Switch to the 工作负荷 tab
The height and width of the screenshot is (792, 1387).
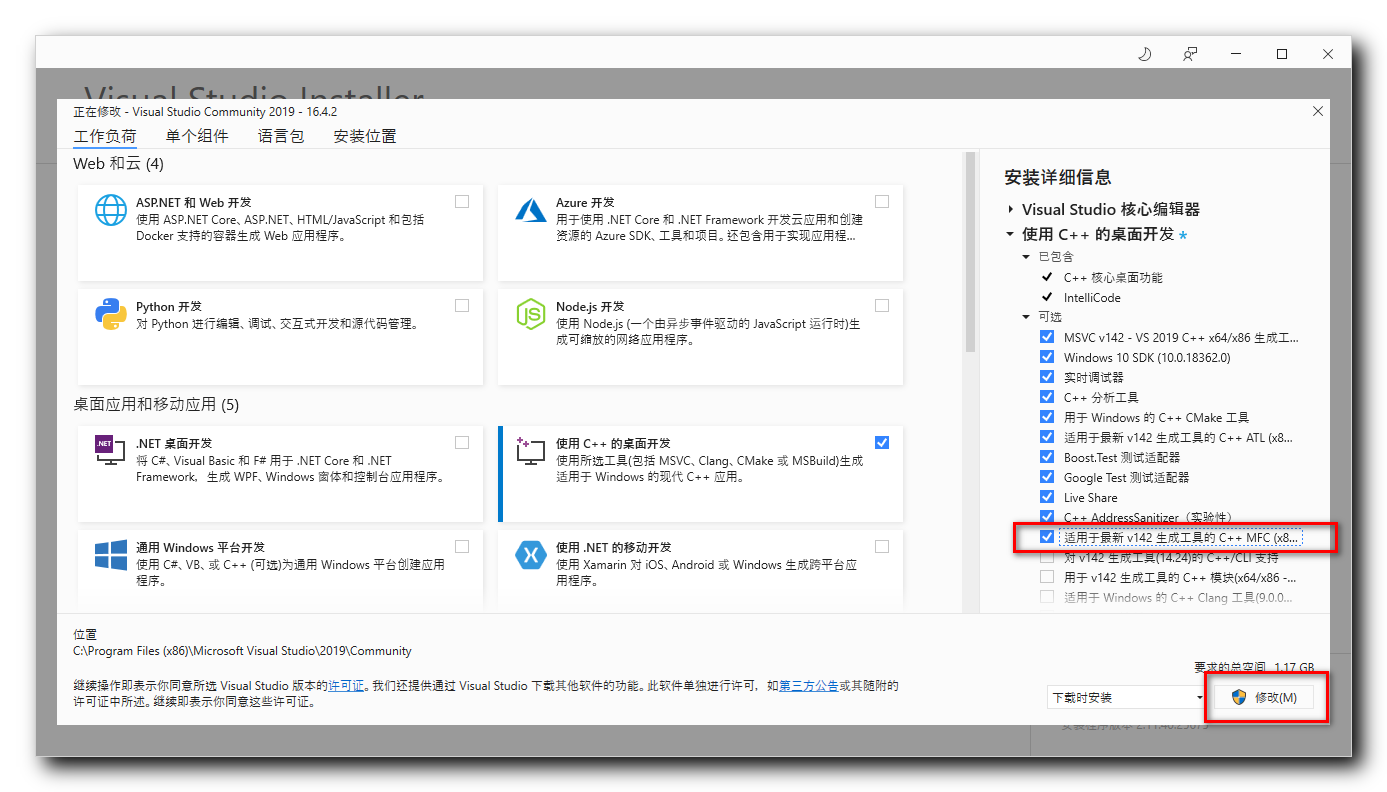(105, 136)
